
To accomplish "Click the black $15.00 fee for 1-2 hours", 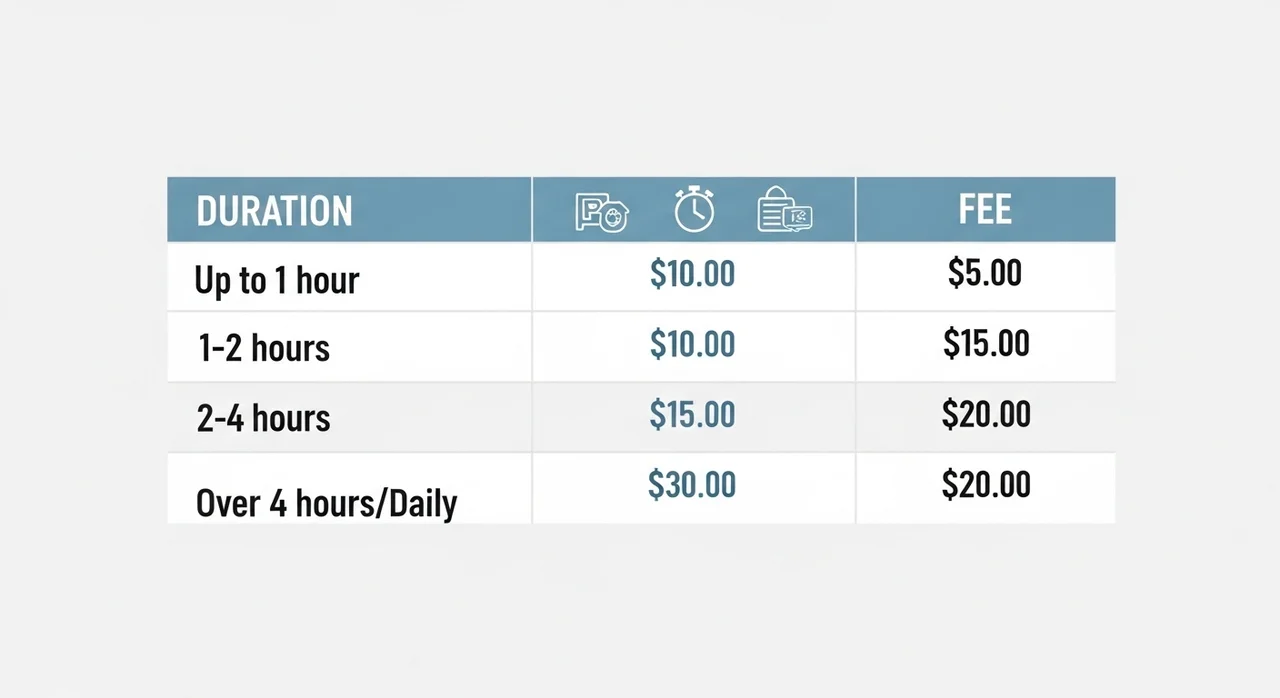I will 986,343.
